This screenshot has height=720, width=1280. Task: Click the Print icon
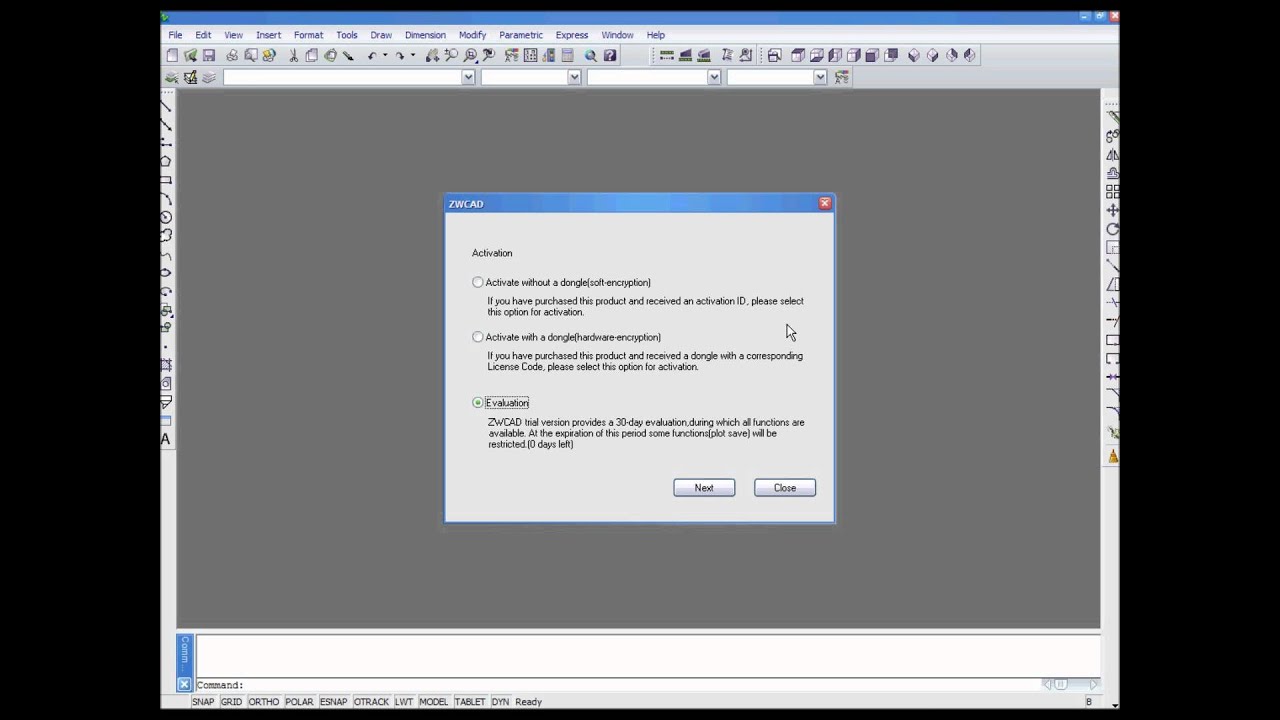coord(232,56)
